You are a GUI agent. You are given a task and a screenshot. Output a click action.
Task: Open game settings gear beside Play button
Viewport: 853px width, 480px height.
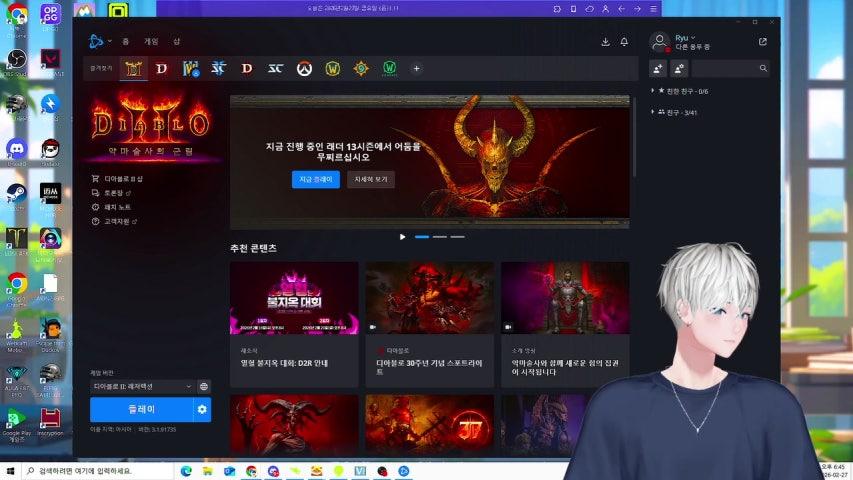click(x=202, y=410)
